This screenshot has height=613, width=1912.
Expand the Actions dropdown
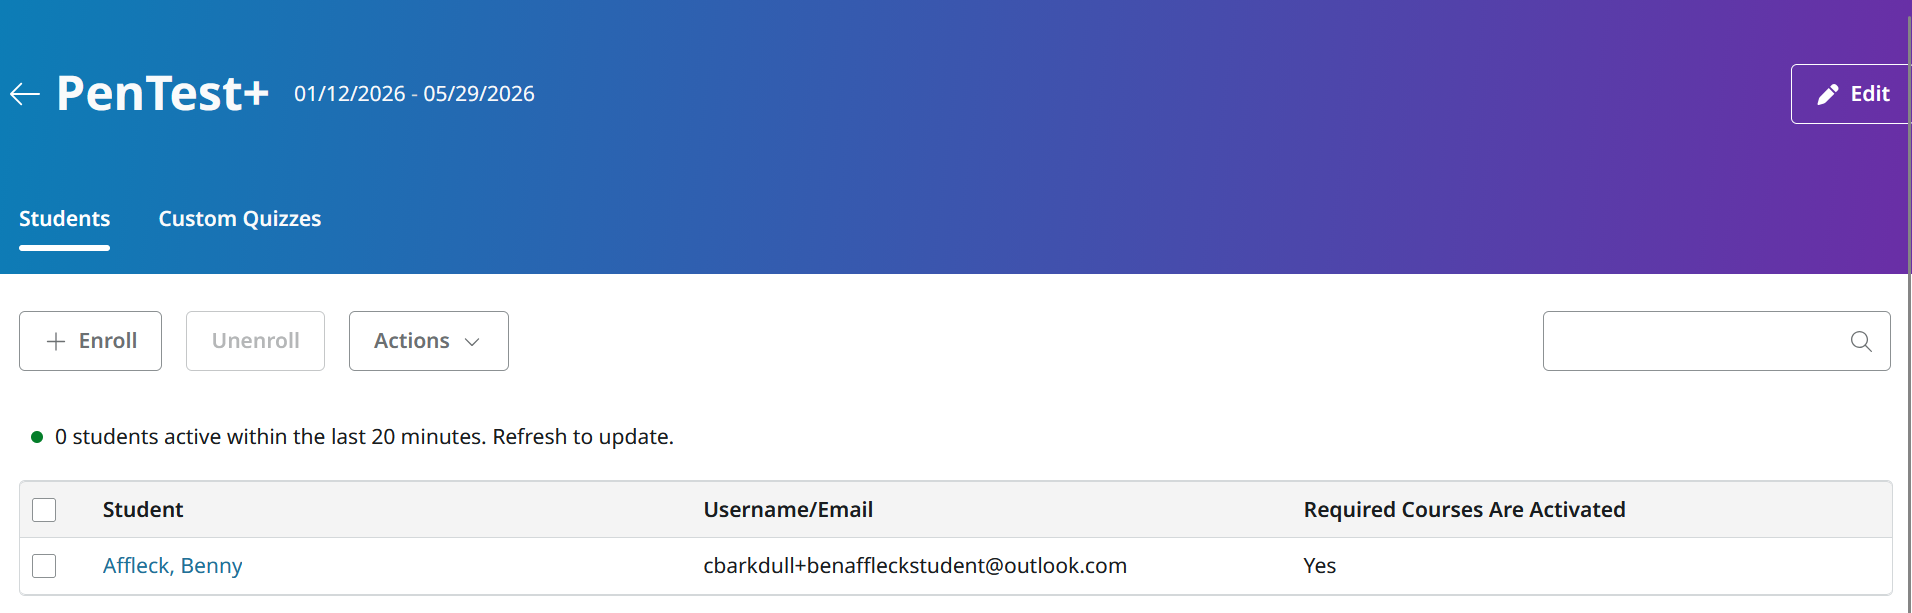click(x=428, y=341)
